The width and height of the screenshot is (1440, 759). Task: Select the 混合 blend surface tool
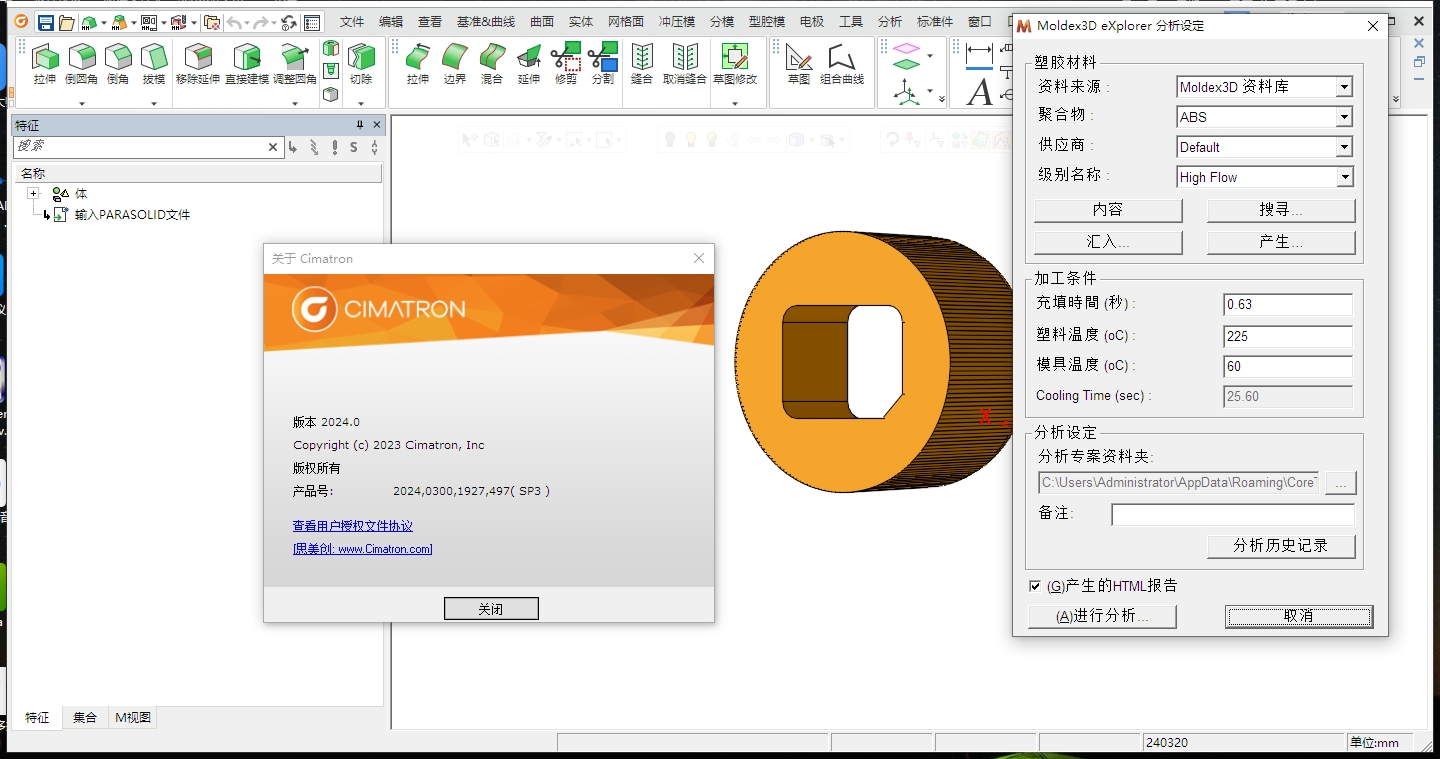pyautogui.click(x=492, y=64)
